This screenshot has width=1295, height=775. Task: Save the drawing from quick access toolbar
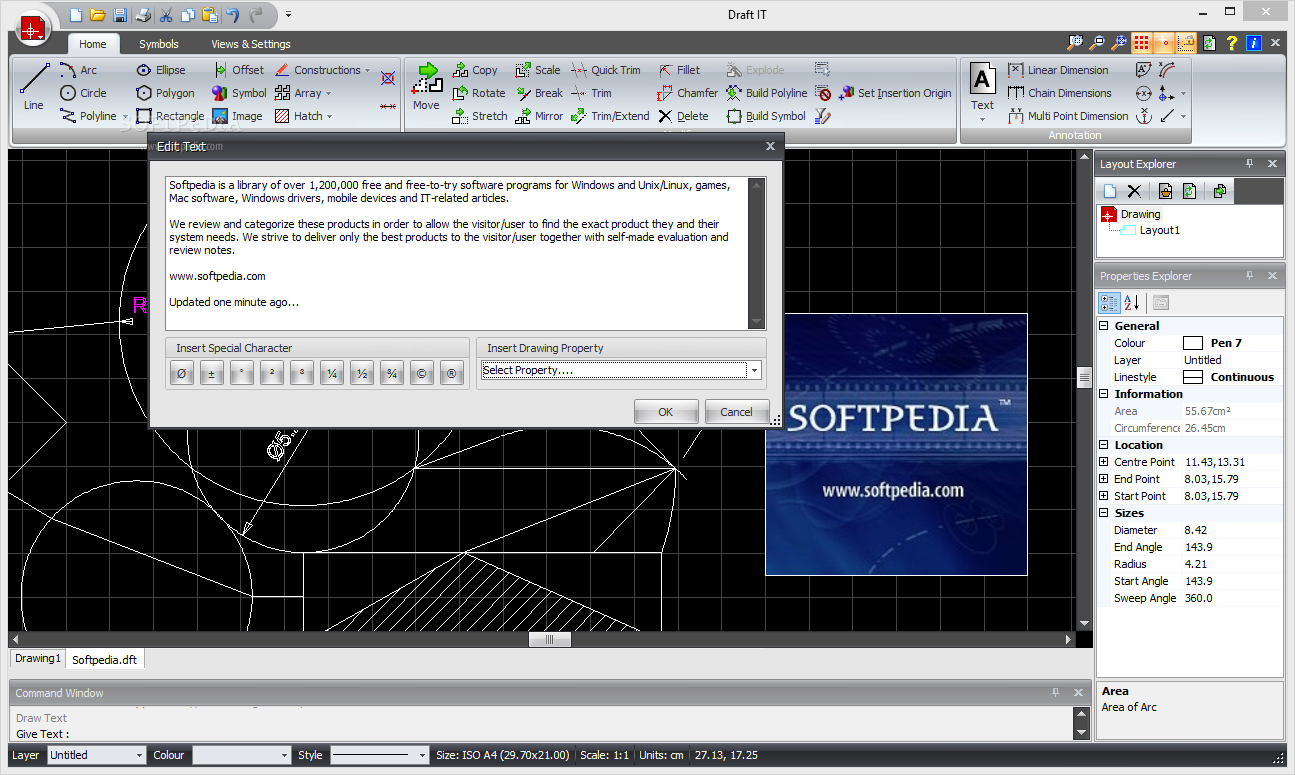tap(120, 15)
